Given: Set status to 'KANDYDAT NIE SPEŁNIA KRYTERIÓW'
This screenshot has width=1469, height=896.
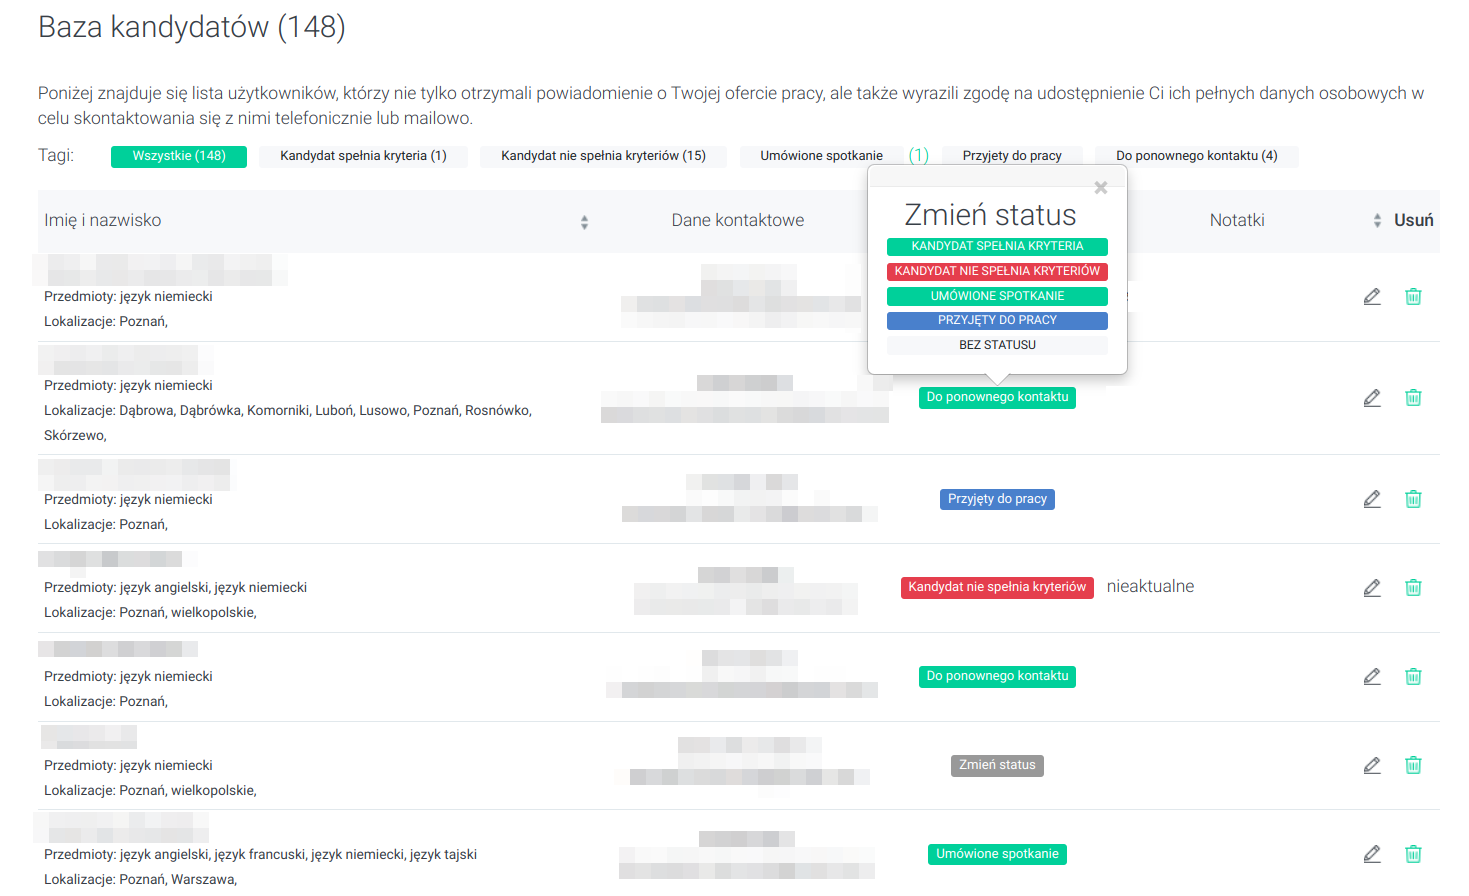Looking at the screenshot, I should [x=997, y=271].
